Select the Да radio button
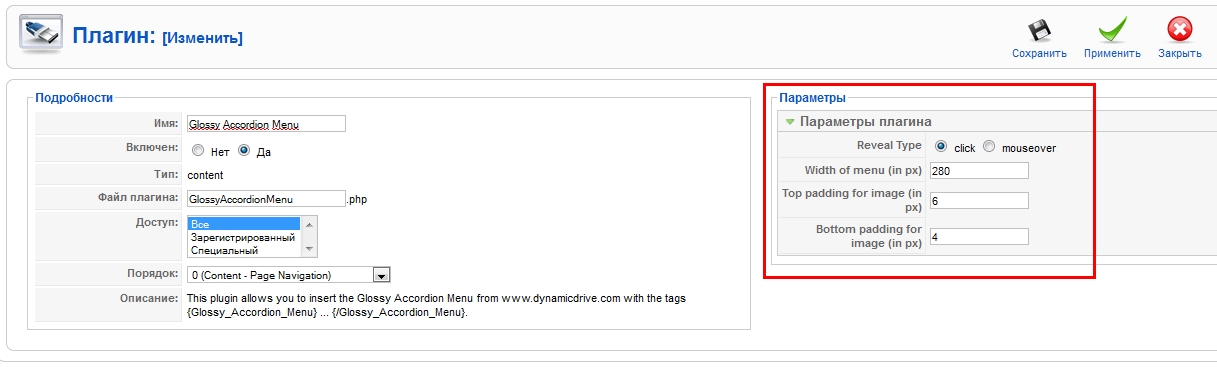The width and height of the screenshot is (1217, 367). [x=244, y=151]
